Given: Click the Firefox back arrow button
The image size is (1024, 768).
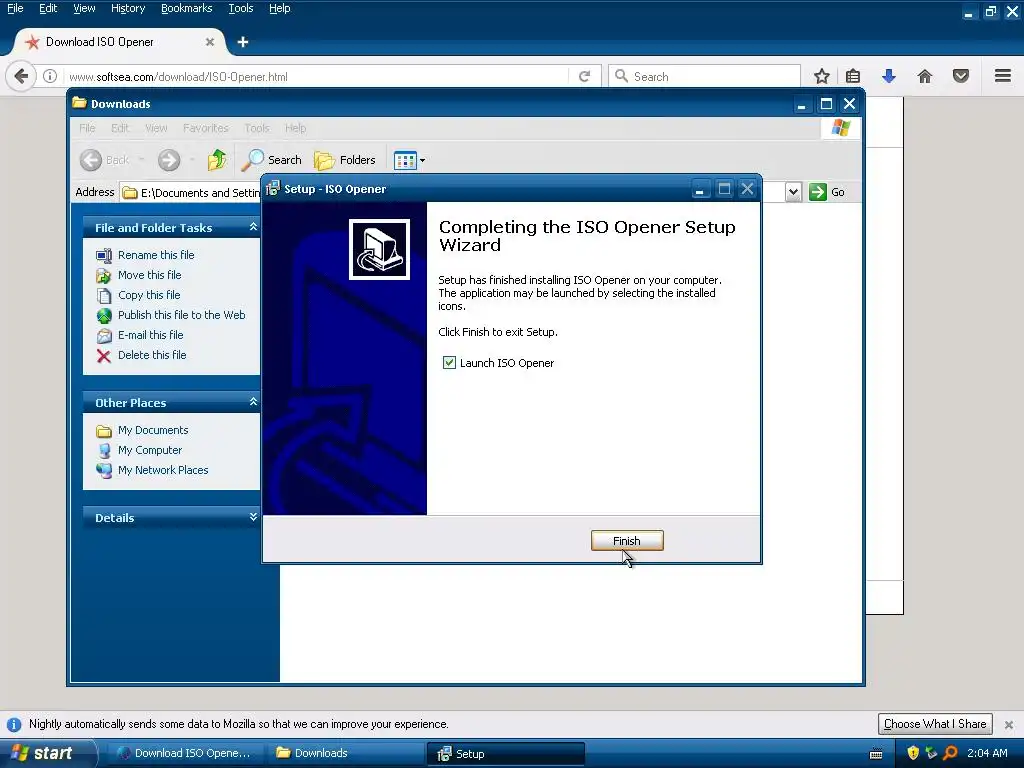Looking at the screenshot, I should pos(21,76).
